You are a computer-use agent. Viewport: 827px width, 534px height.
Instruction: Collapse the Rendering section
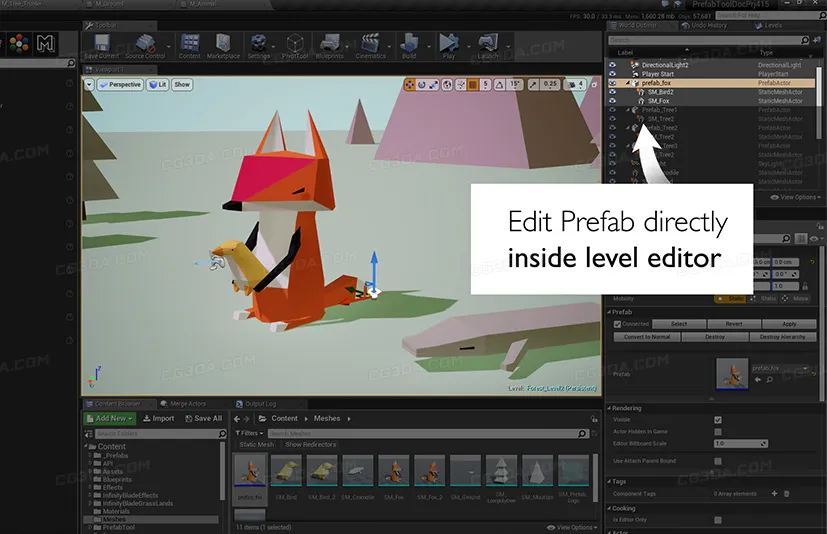point(609,408)
